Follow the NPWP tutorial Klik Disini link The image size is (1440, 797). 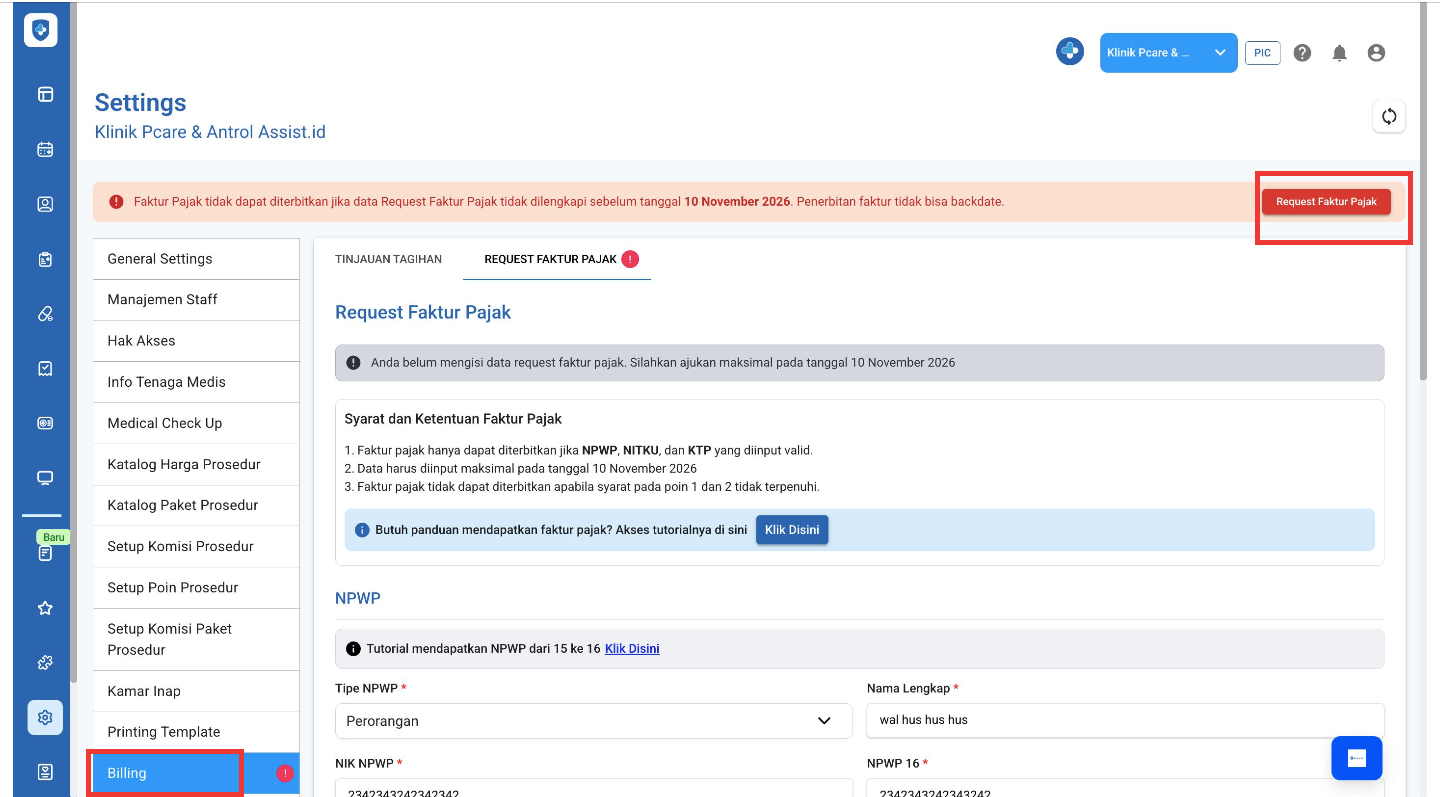632,649
